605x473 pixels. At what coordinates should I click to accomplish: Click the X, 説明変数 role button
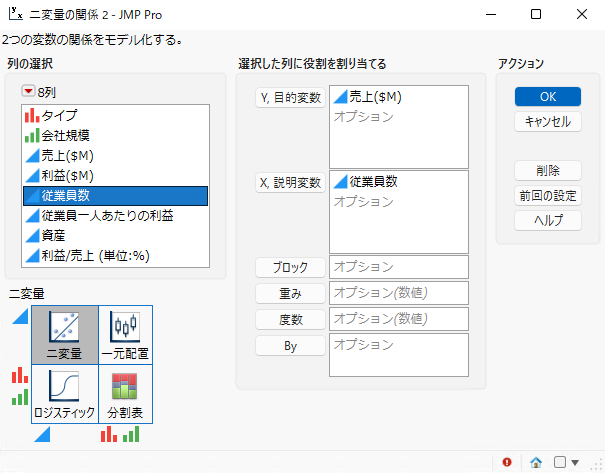tap(291, 182)
